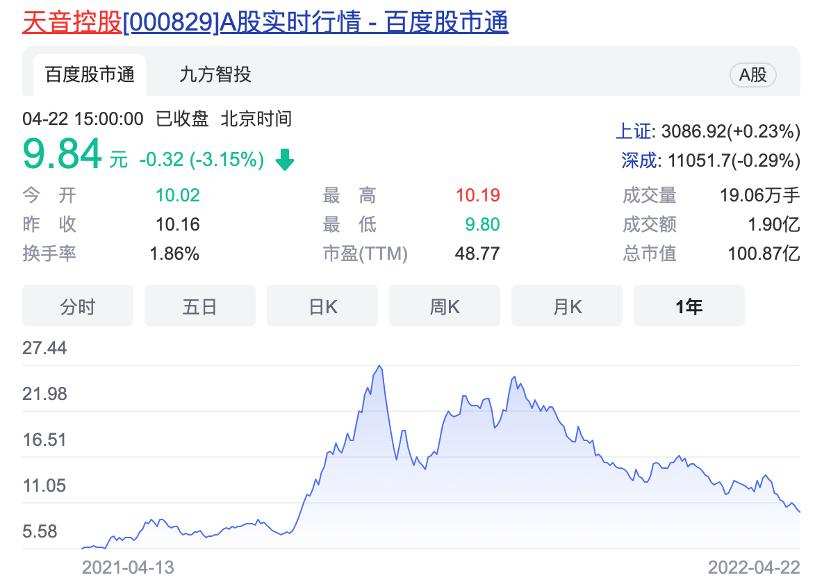Click the 成交量 value 19.06万手
Screen dimensions: 832x582
pos(760,195)
